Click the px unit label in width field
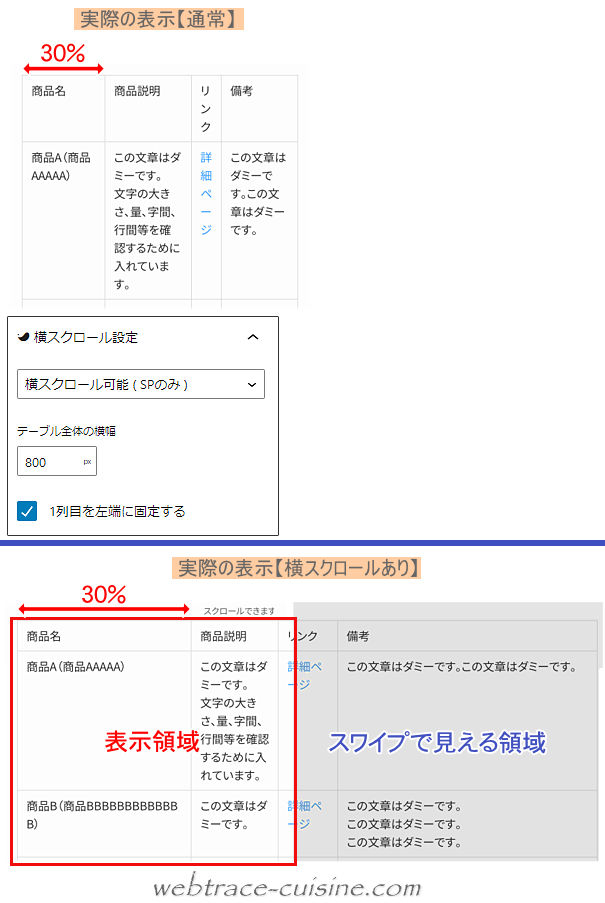 pyautogui.click(x=87, y=462)
